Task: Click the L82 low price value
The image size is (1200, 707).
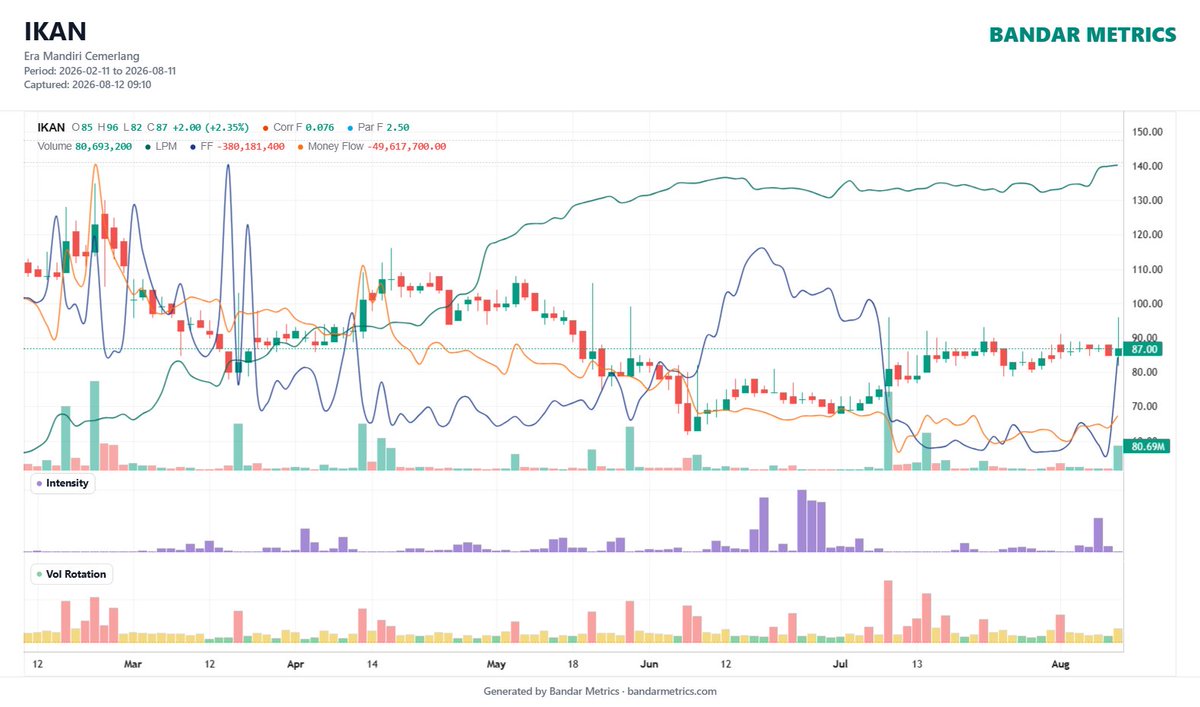Action: point(132,127)
